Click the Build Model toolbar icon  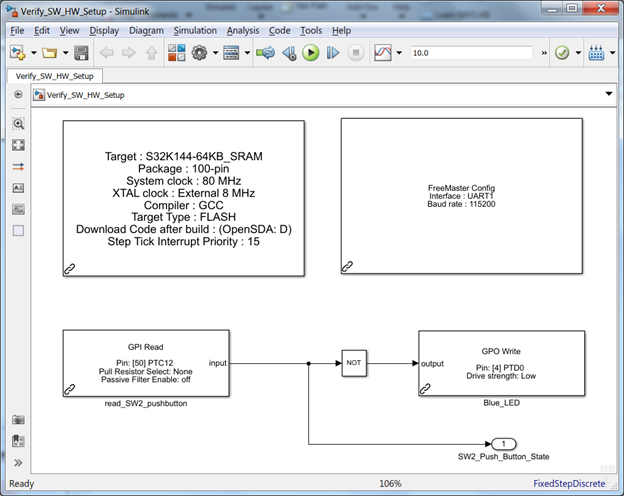click(x=596, y=53)
